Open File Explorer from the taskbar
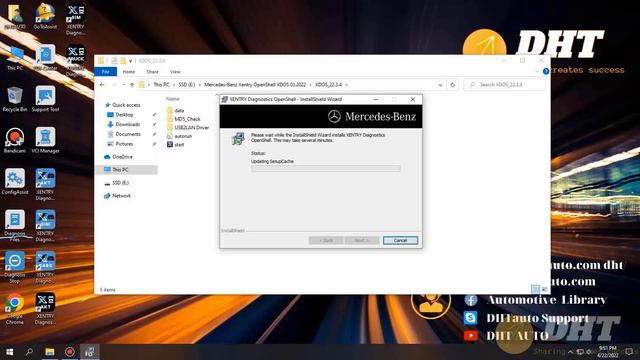 coord(50,351)
